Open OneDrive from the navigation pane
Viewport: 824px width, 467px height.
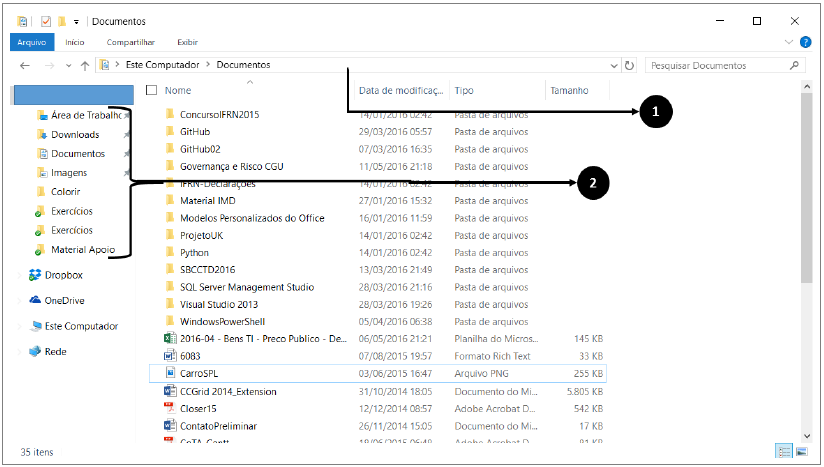(64, 300)
